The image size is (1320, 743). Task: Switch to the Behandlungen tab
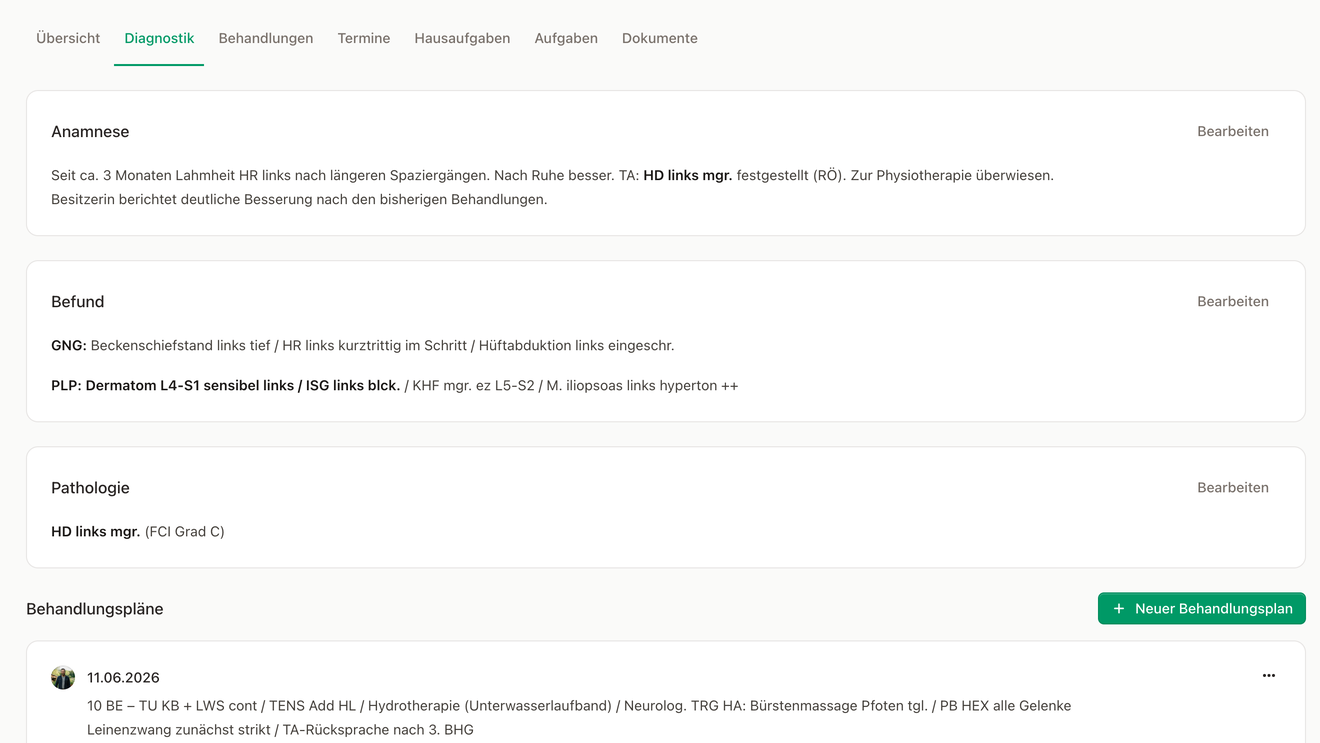pyautogui.click(x=266, y=38)
